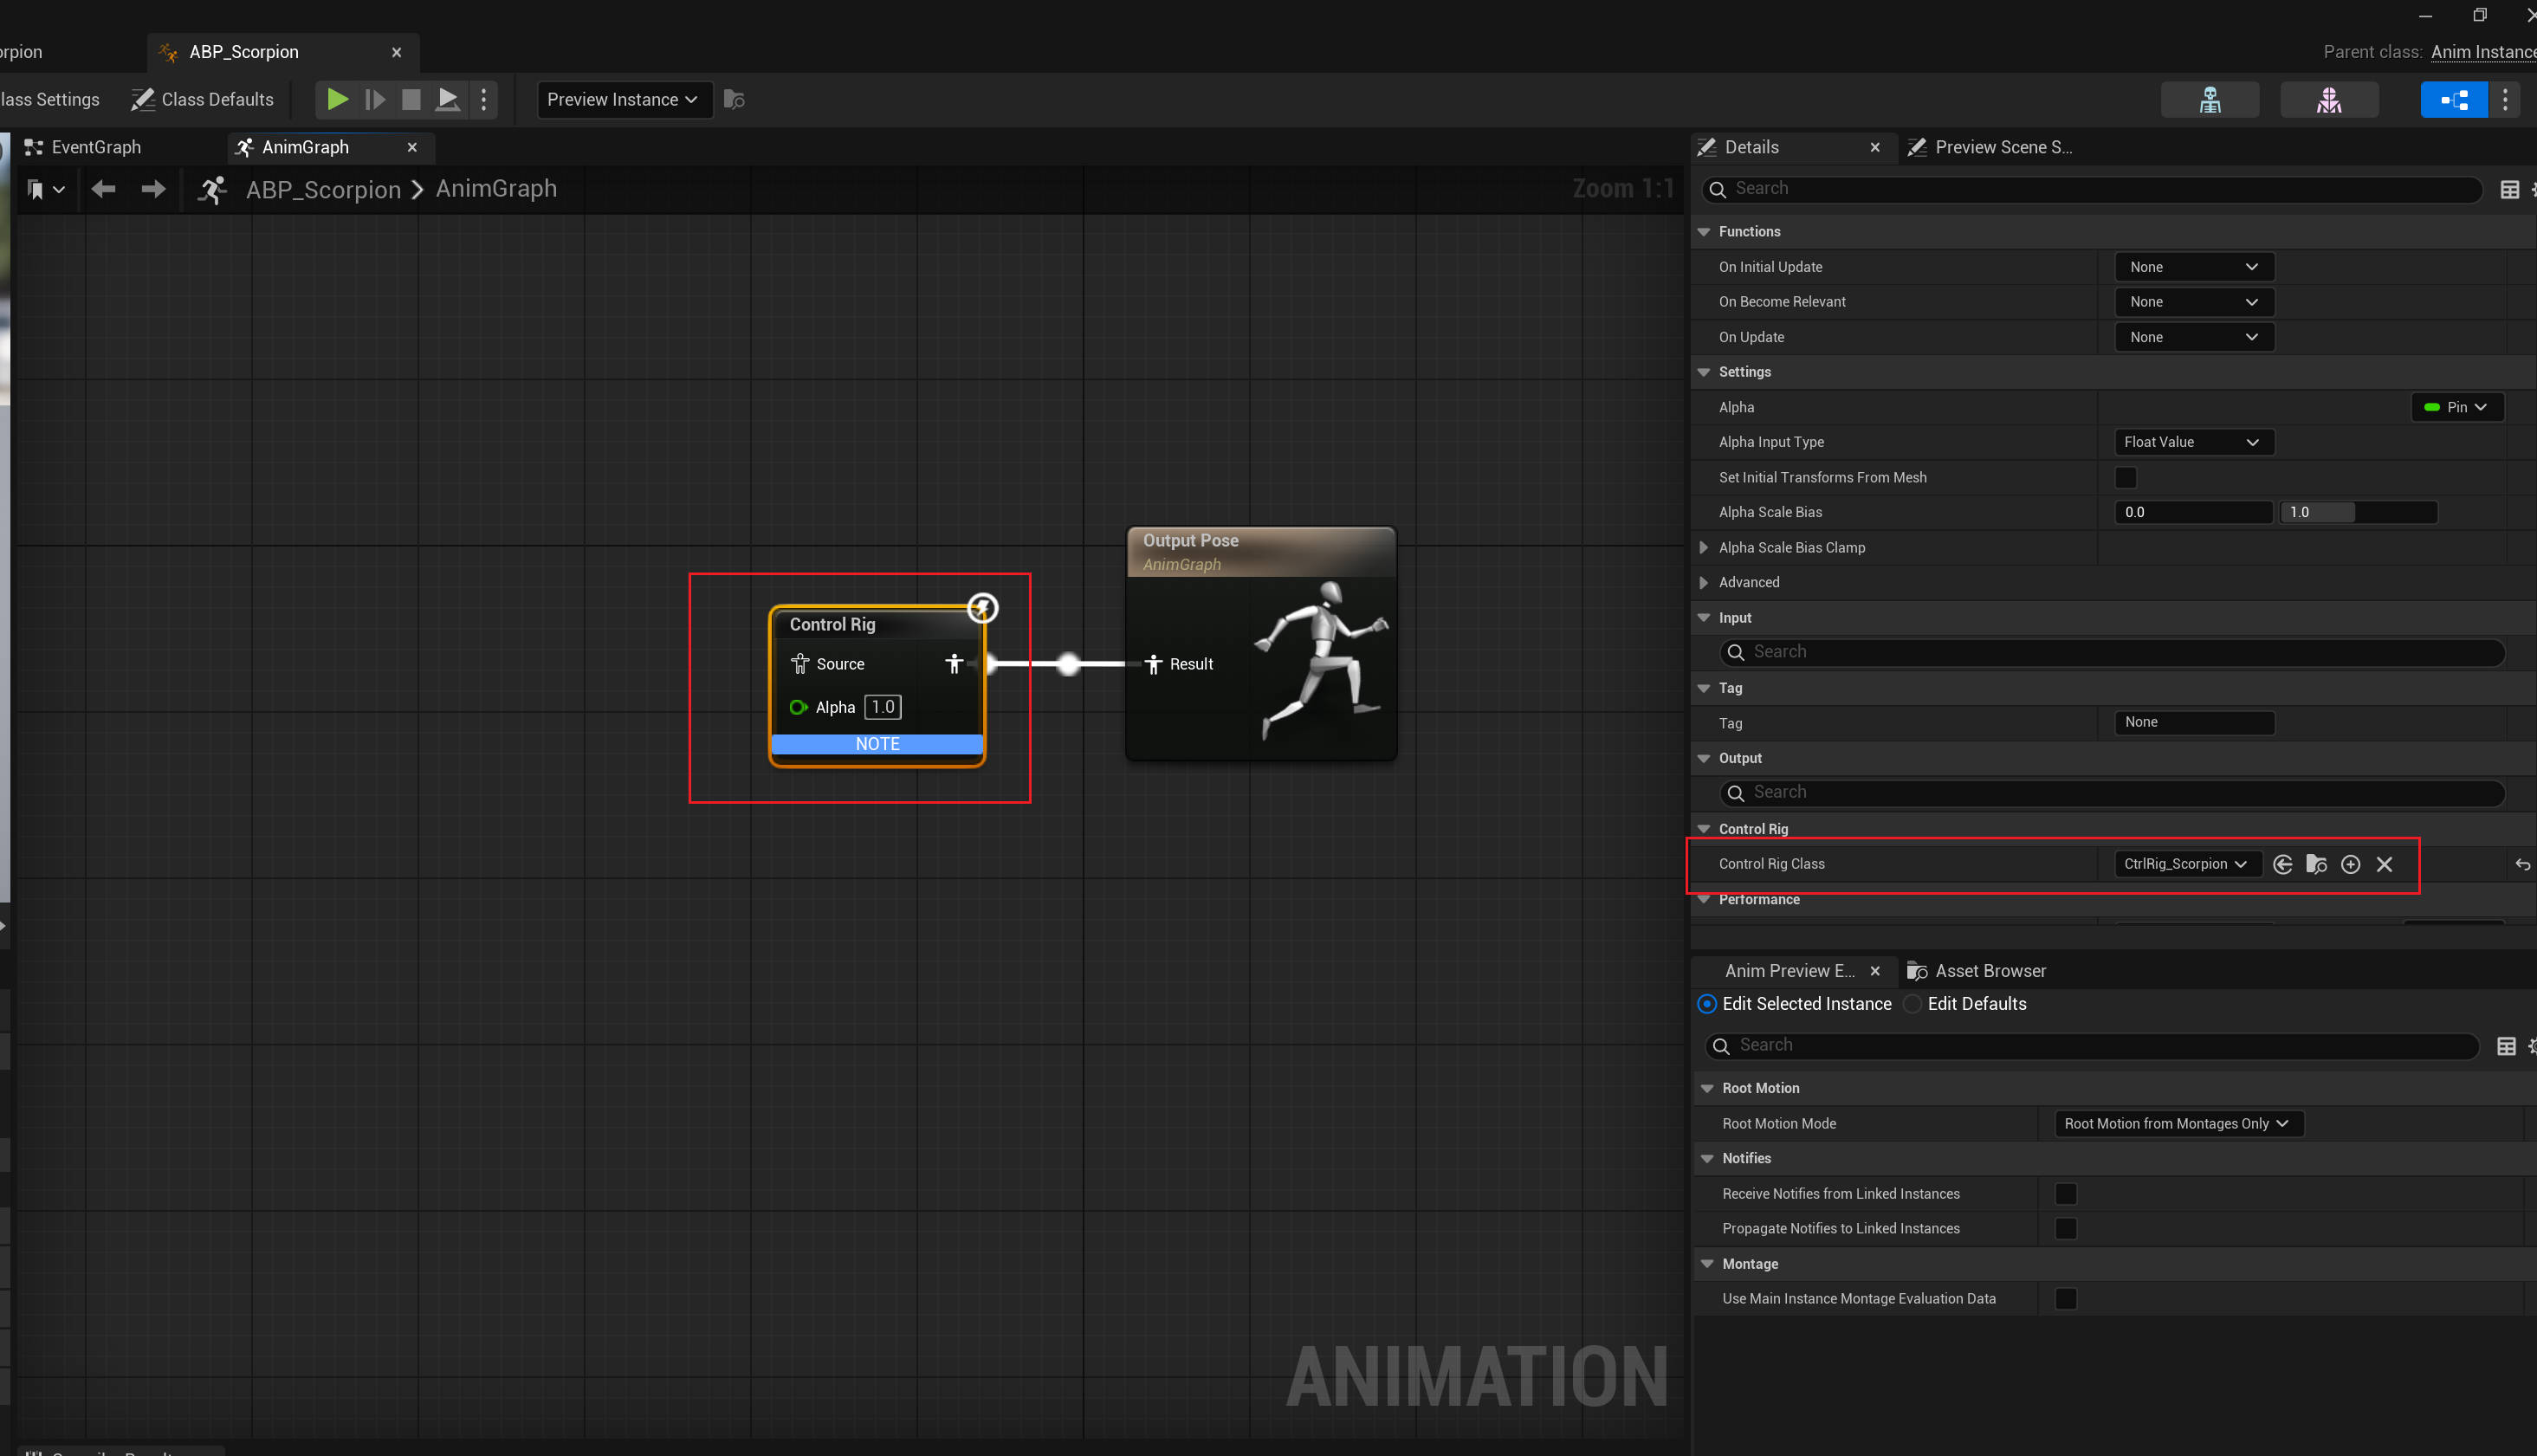This screenshot has height=1456, width=2537.
Task: Open the Asset Browser tab
Action: tap(1989, 970)
